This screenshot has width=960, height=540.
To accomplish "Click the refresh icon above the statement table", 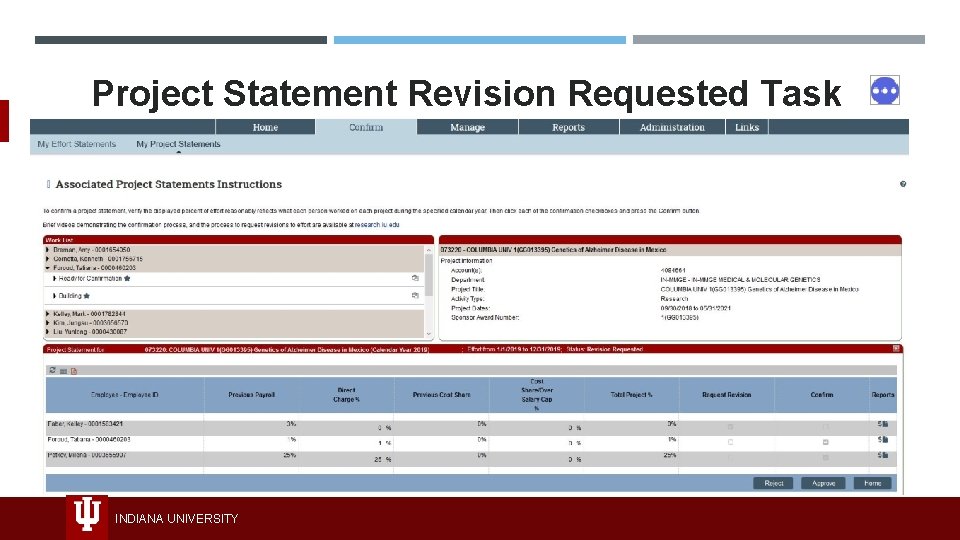I will (x=52, y=370).
